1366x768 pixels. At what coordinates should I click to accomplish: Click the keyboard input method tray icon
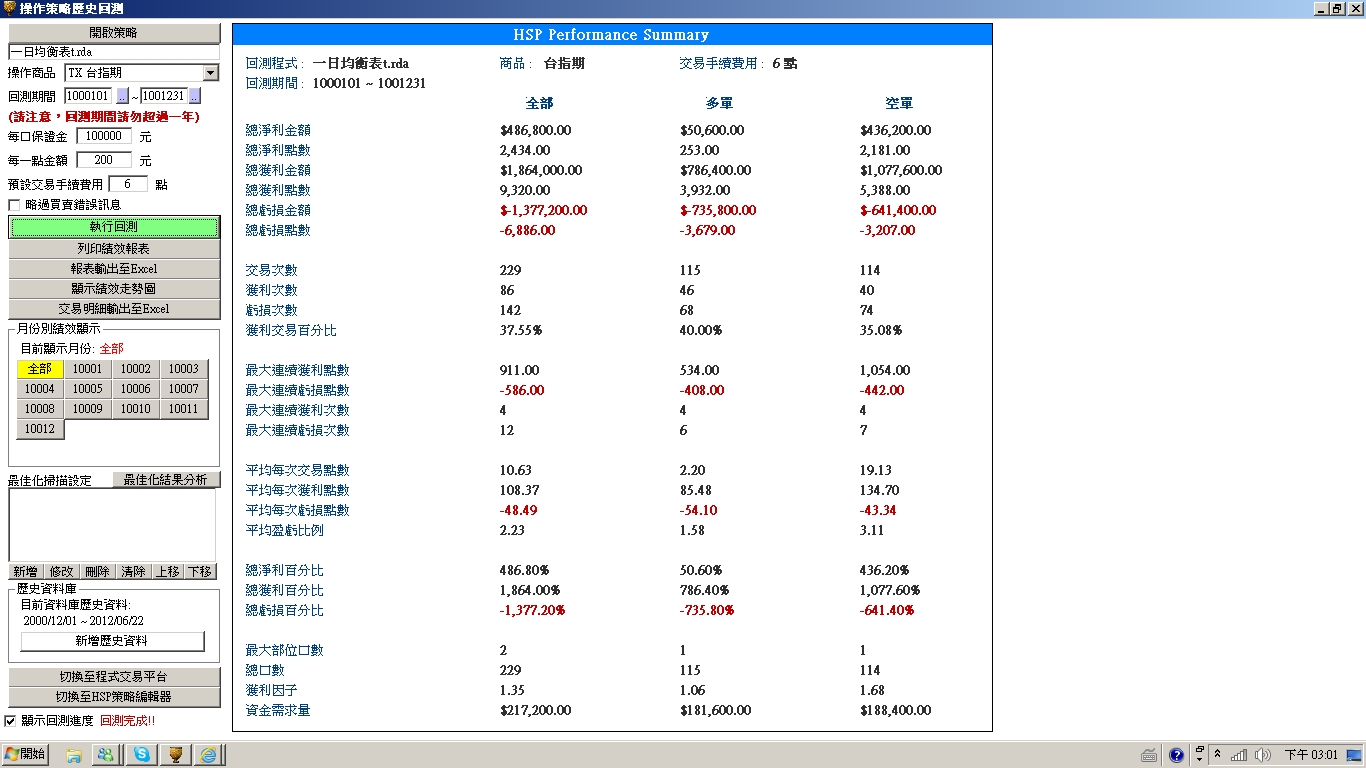[x=1149, y=755]
